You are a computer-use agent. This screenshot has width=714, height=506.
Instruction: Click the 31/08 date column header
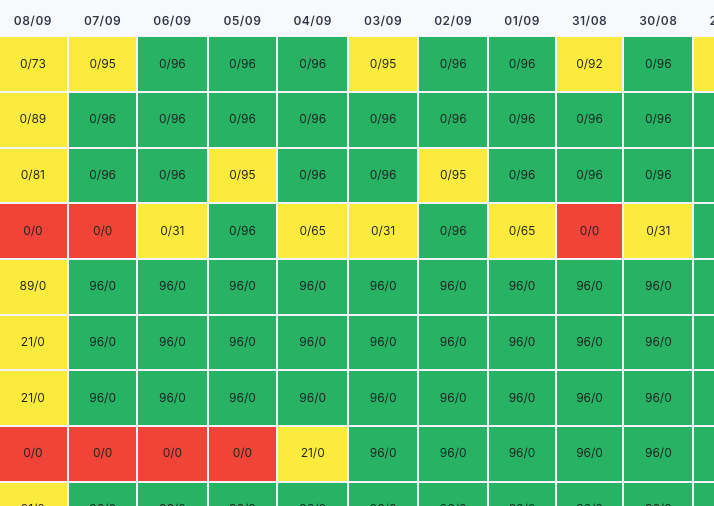(x=590, y=20)
